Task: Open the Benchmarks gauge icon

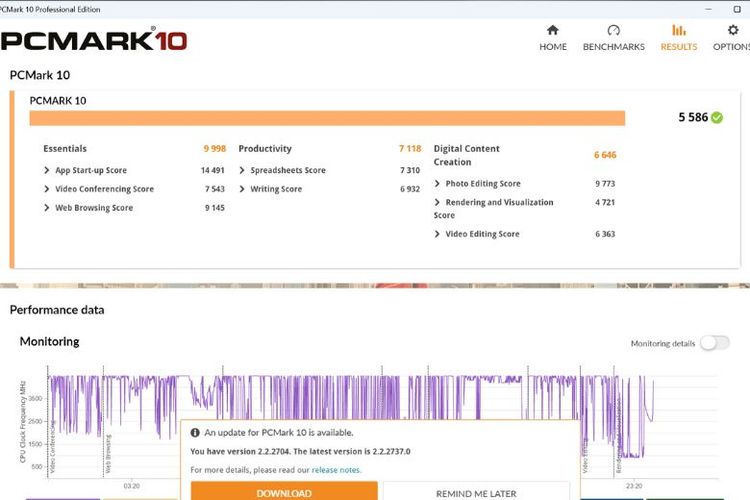Action: click(x=613, y=31)
